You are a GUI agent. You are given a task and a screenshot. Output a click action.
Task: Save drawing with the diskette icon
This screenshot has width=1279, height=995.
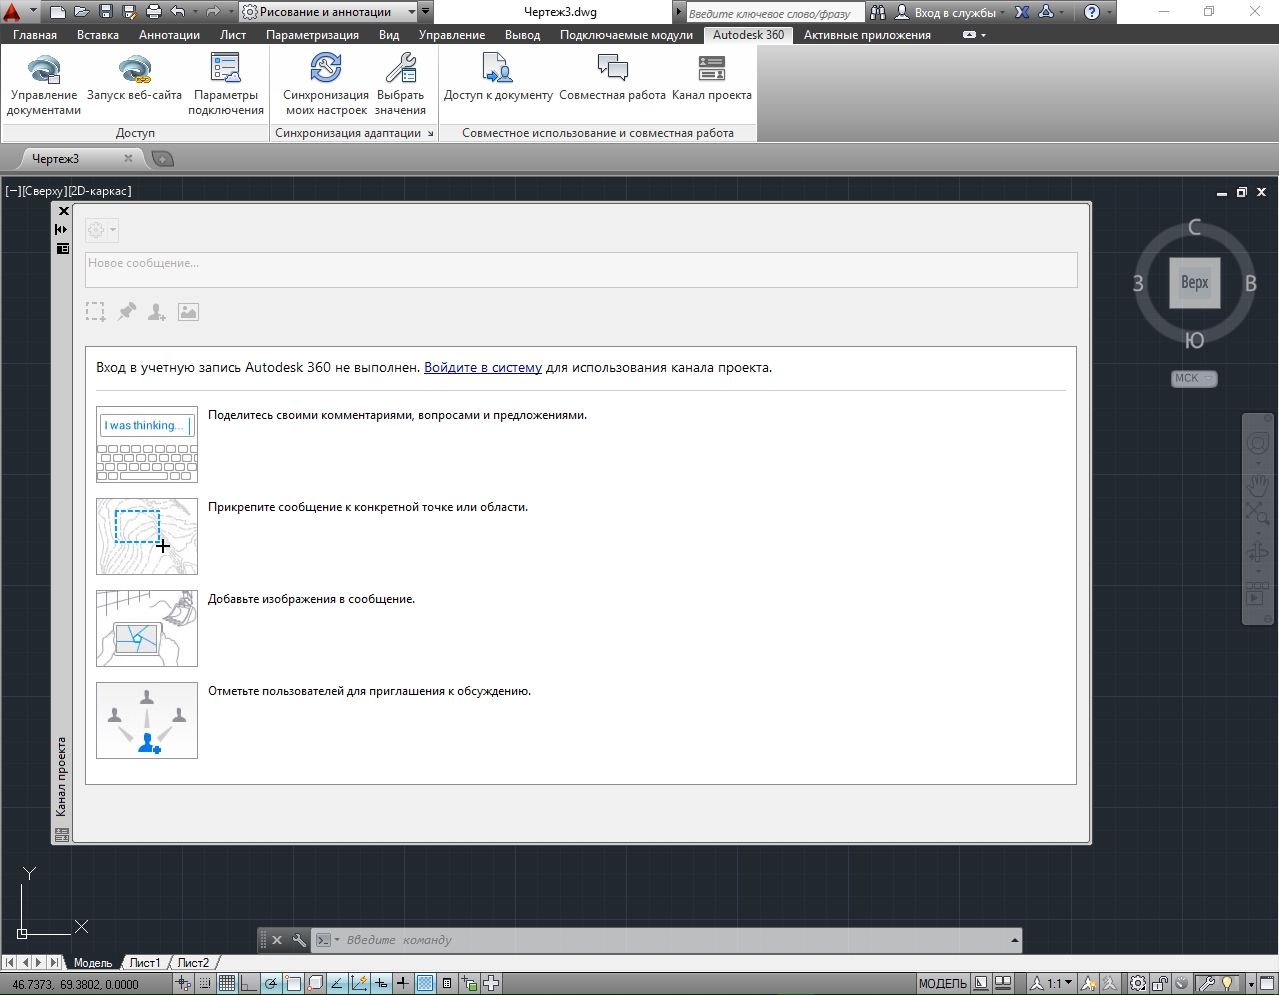[x=106, y=12]
